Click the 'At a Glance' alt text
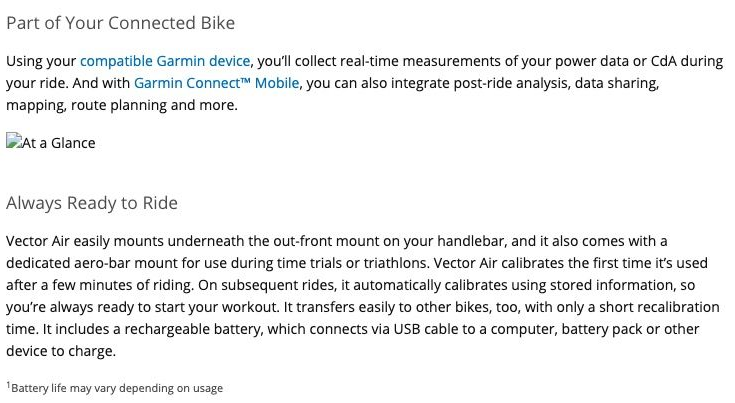This screenshot has width=735, height=403. [x=59, y=143]
